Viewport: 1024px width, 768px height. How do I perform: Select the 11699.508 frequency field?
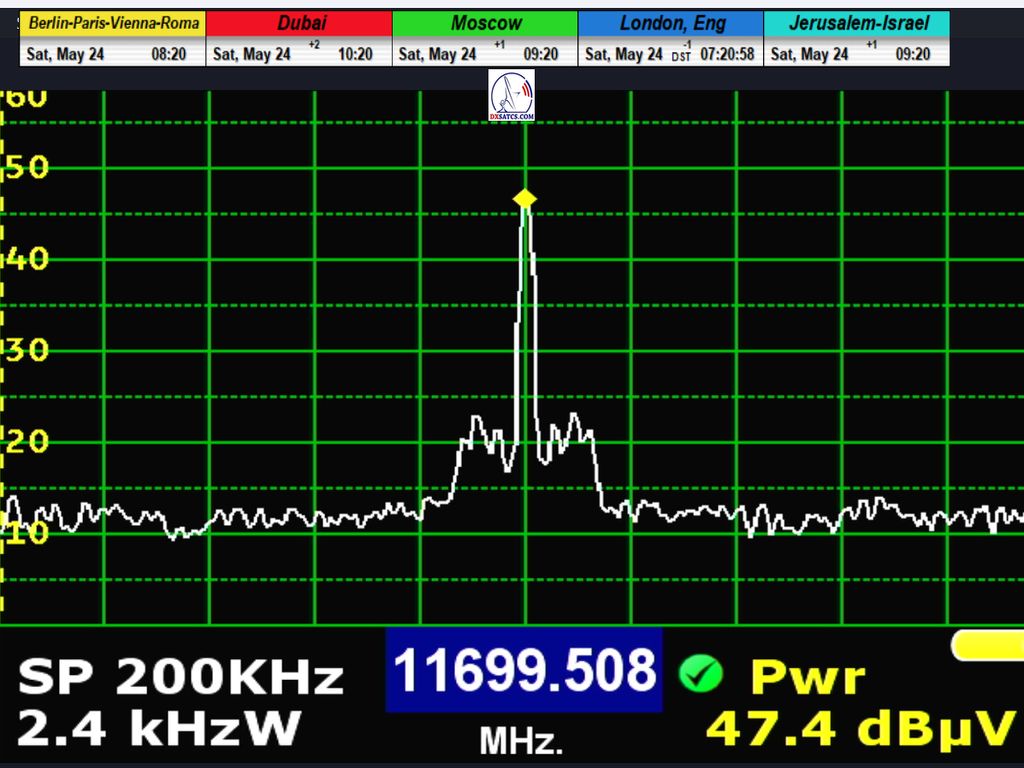pyautogui.click(x=524, y=670)
